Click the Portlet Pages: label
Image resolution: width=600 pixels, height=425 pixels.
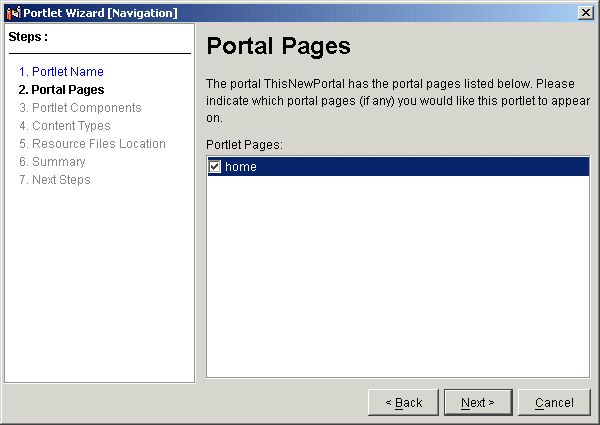point(244,145)
